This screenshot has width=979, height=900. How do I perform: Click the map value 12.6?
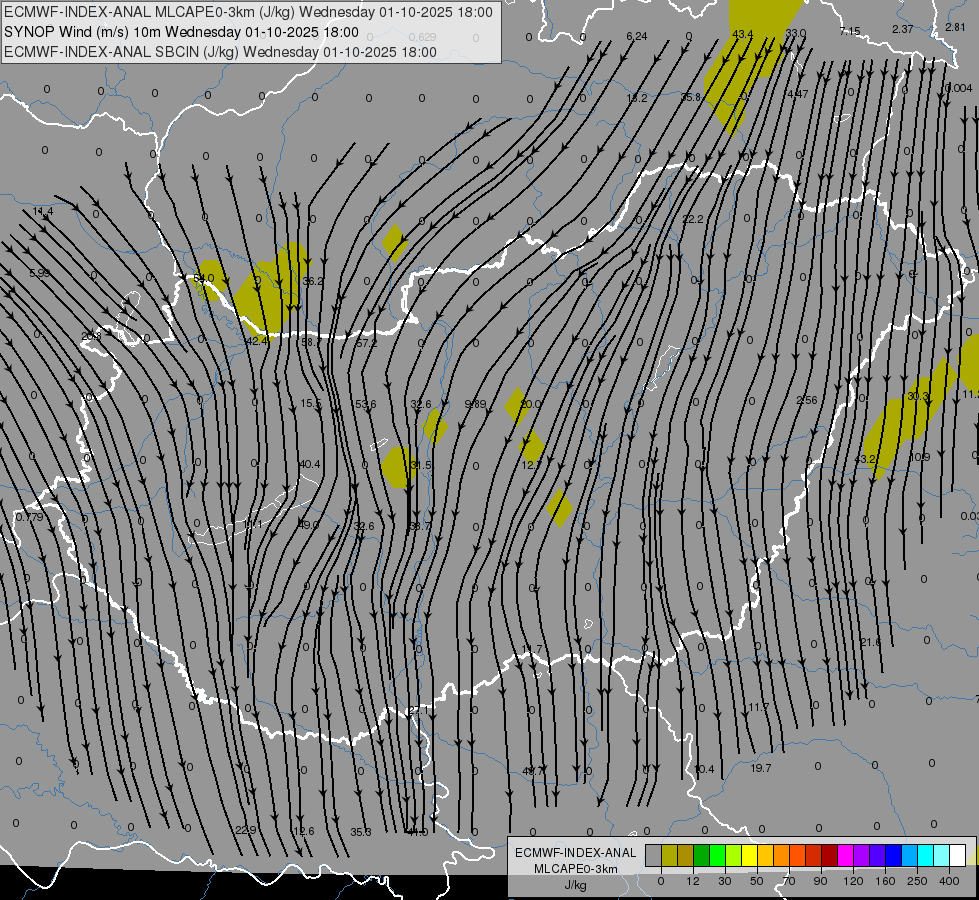coord(303,831)
